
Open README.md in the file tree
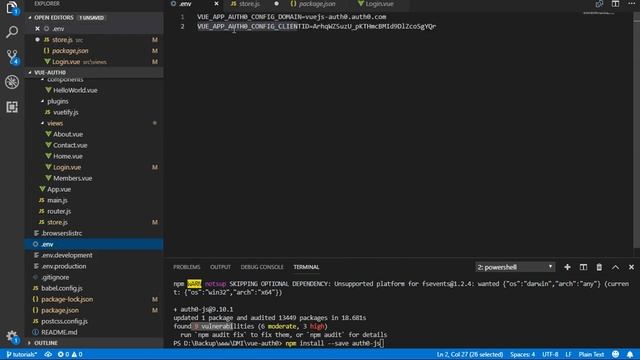point(59,333)
